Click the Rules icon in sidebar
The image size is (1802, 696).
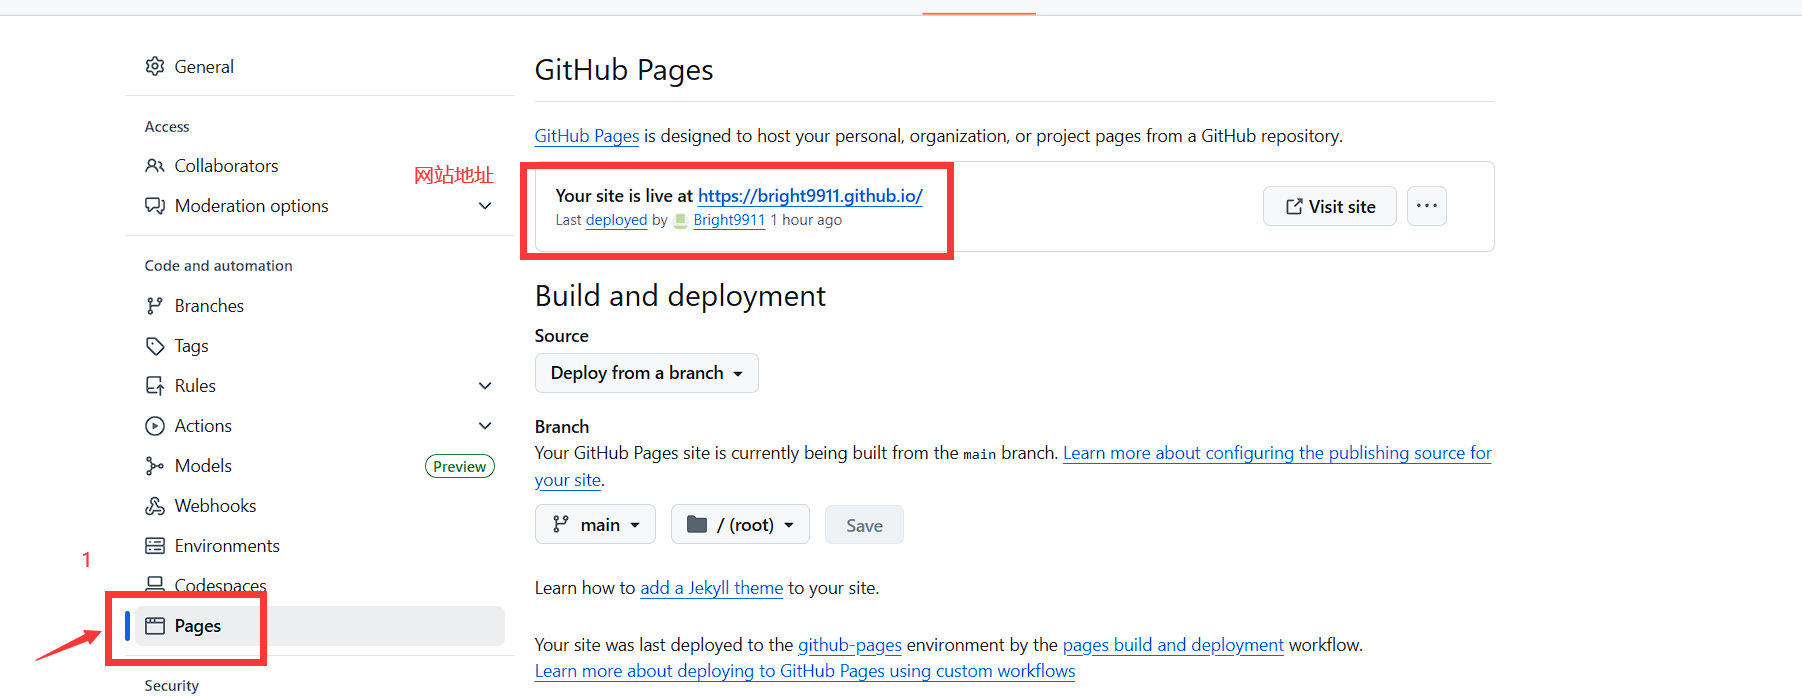coord(155,385)
